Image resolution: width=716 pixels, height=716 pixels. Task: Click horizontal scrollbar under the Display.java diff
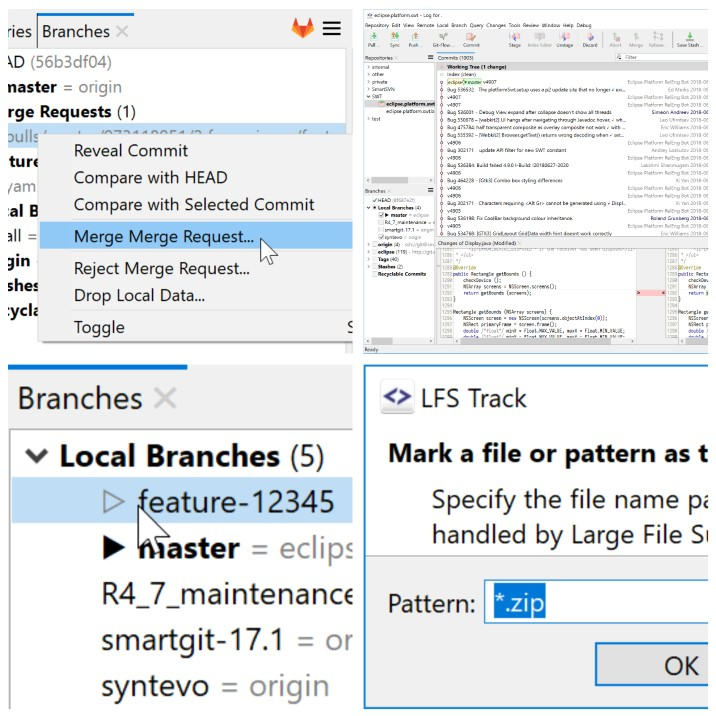click(536, 341)
